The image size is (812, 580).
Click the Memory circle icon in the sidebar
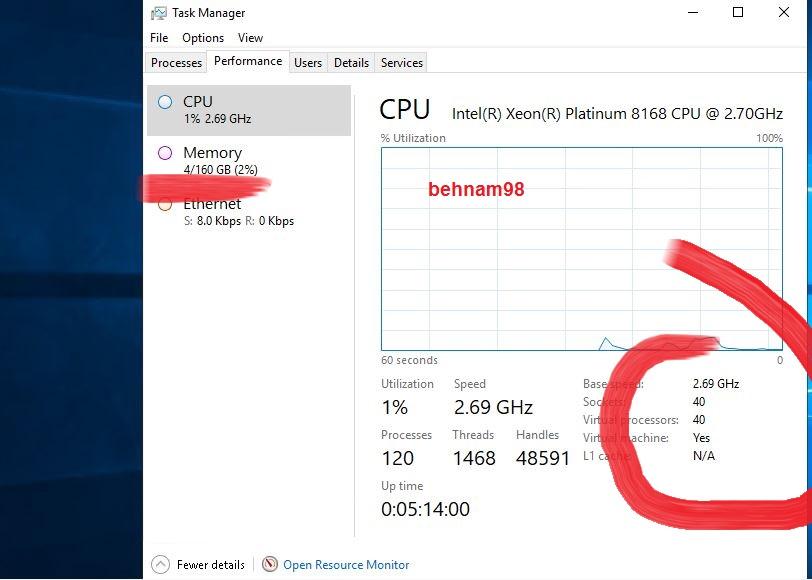click(165, 153)
